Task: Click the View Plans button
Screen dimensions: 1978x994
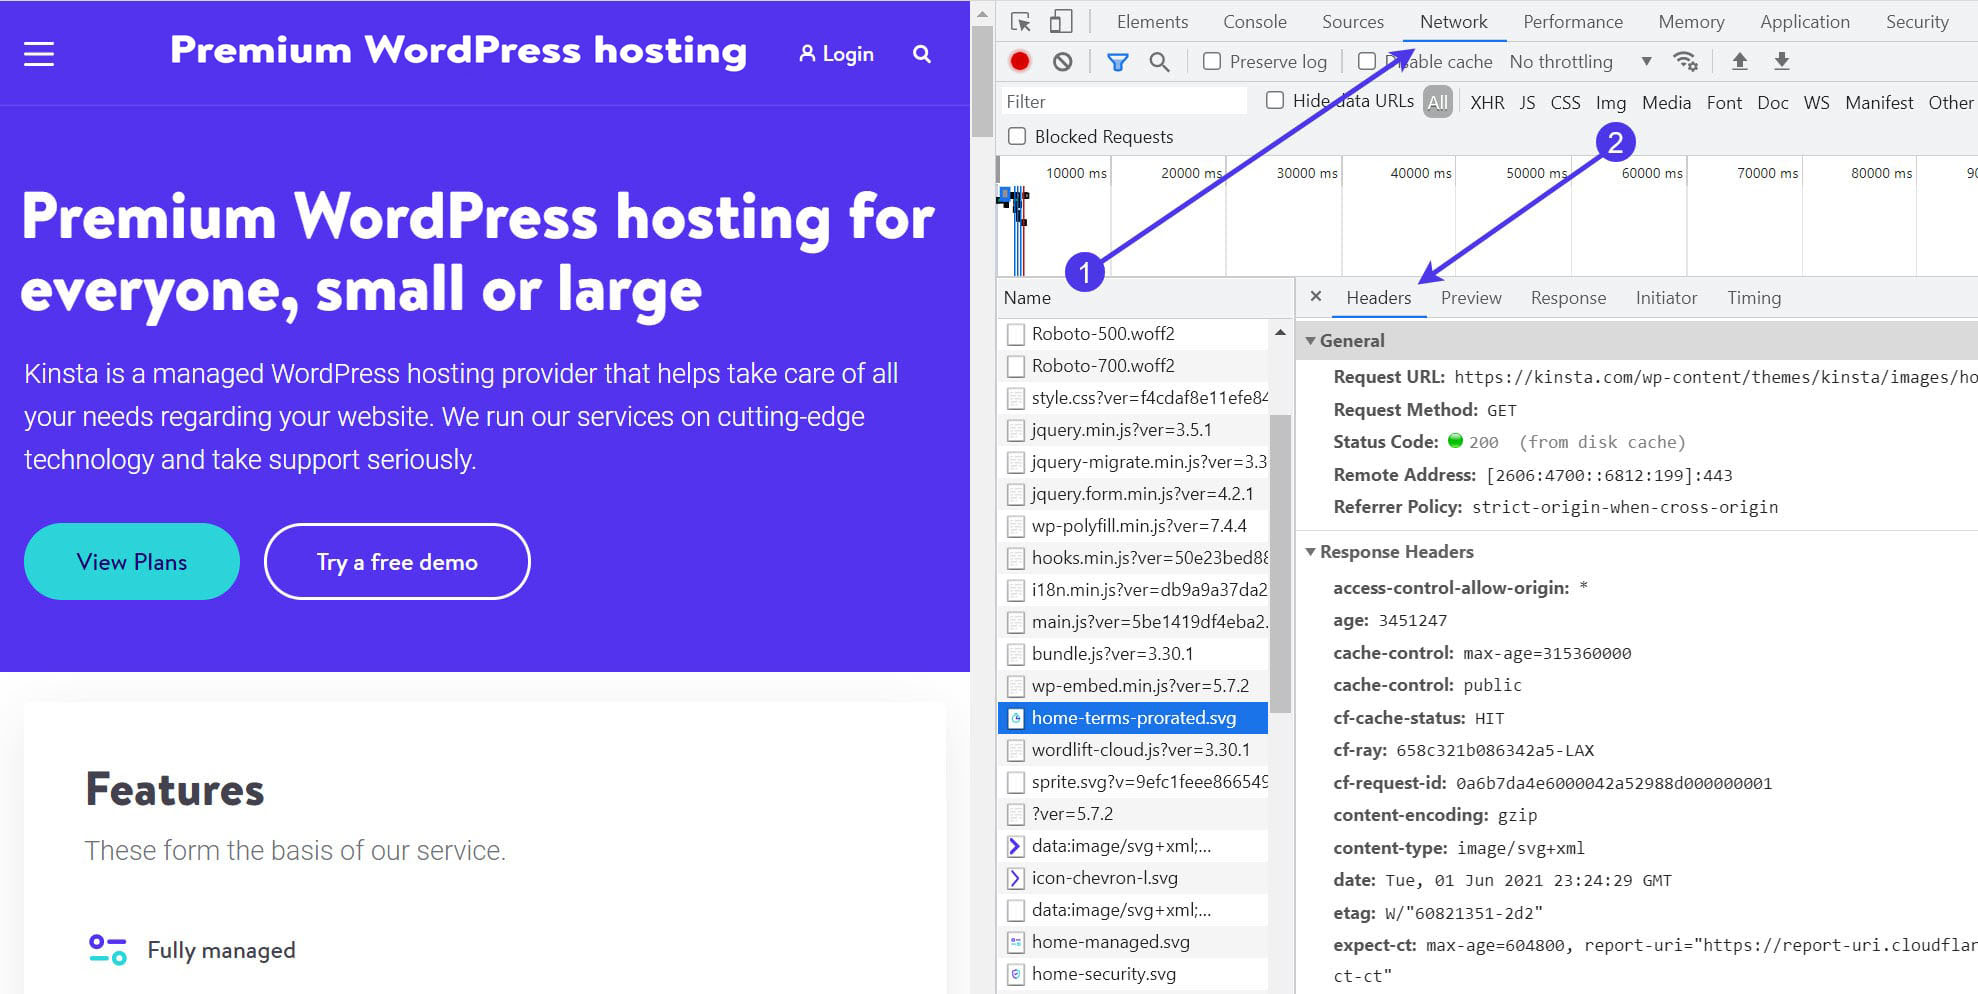Action: 131,561
